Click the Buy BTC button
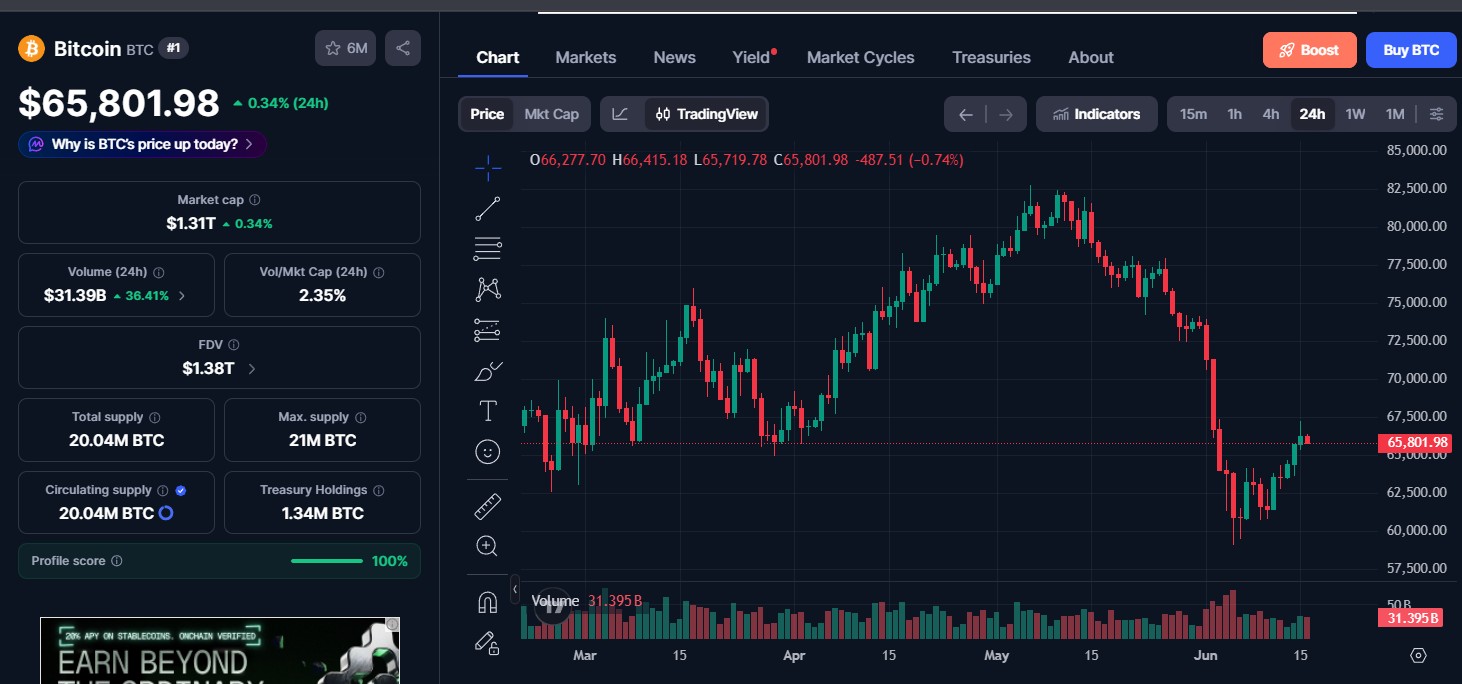 tap(1411, 50)
